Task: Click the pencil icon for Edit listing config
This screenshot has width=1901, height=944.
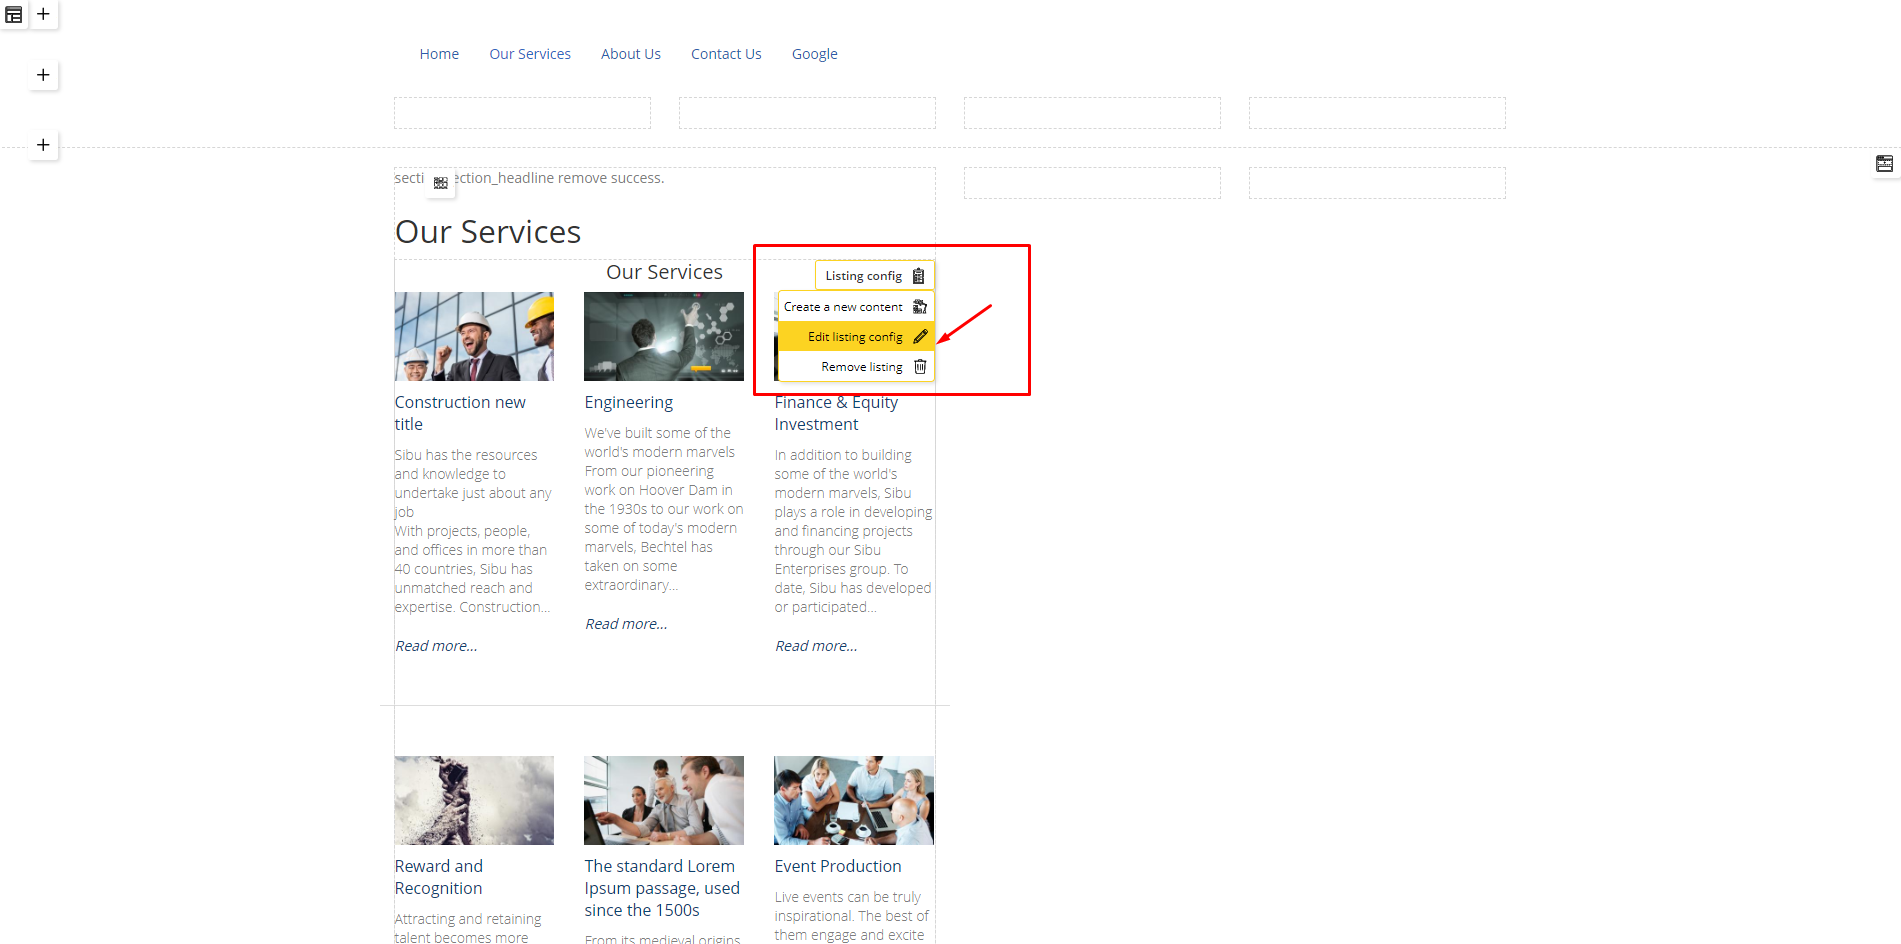Action: point(920,337)
